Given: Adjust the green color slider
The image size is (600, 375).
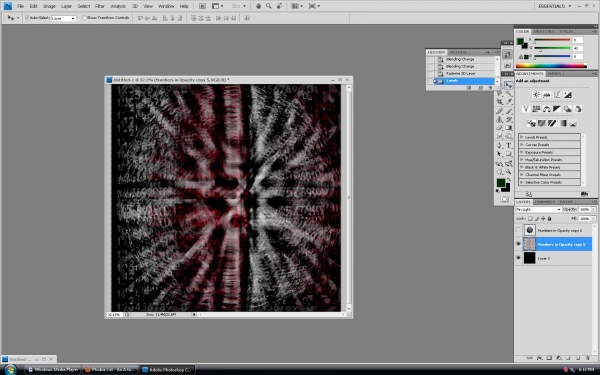Looking at the screenshot, I should (540, 50).
